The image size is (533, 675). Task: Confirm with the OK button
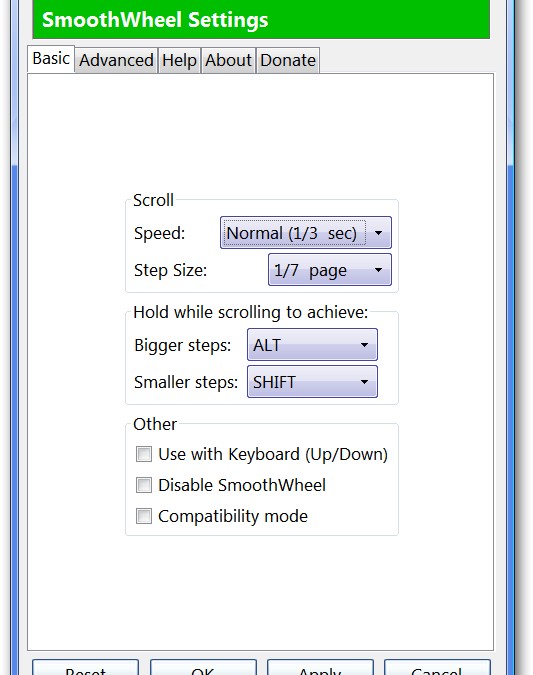point(203,668)
